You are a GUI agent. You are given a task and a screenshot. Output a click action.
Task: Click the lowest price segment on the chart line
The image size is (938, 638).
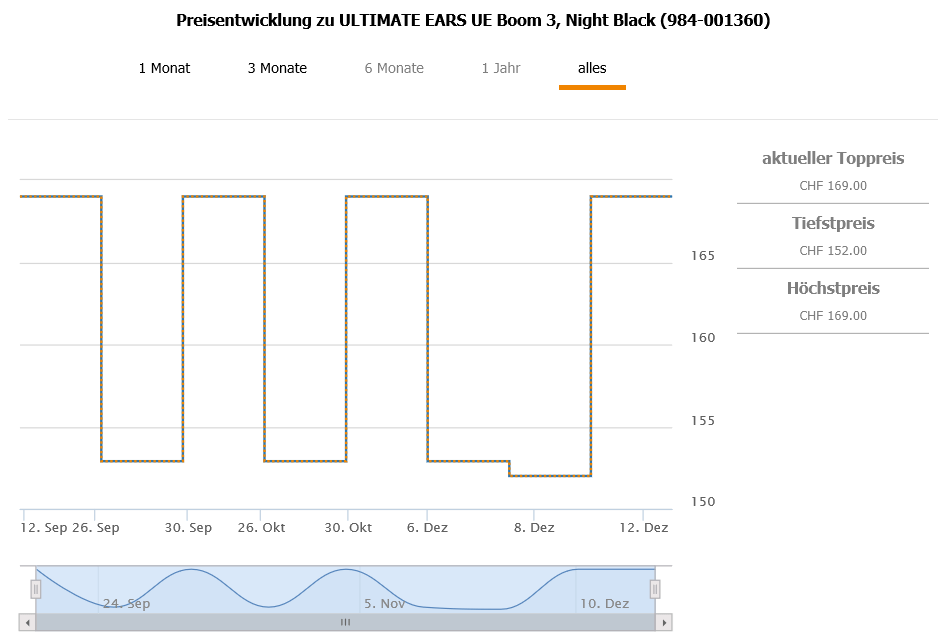point(550,476)
